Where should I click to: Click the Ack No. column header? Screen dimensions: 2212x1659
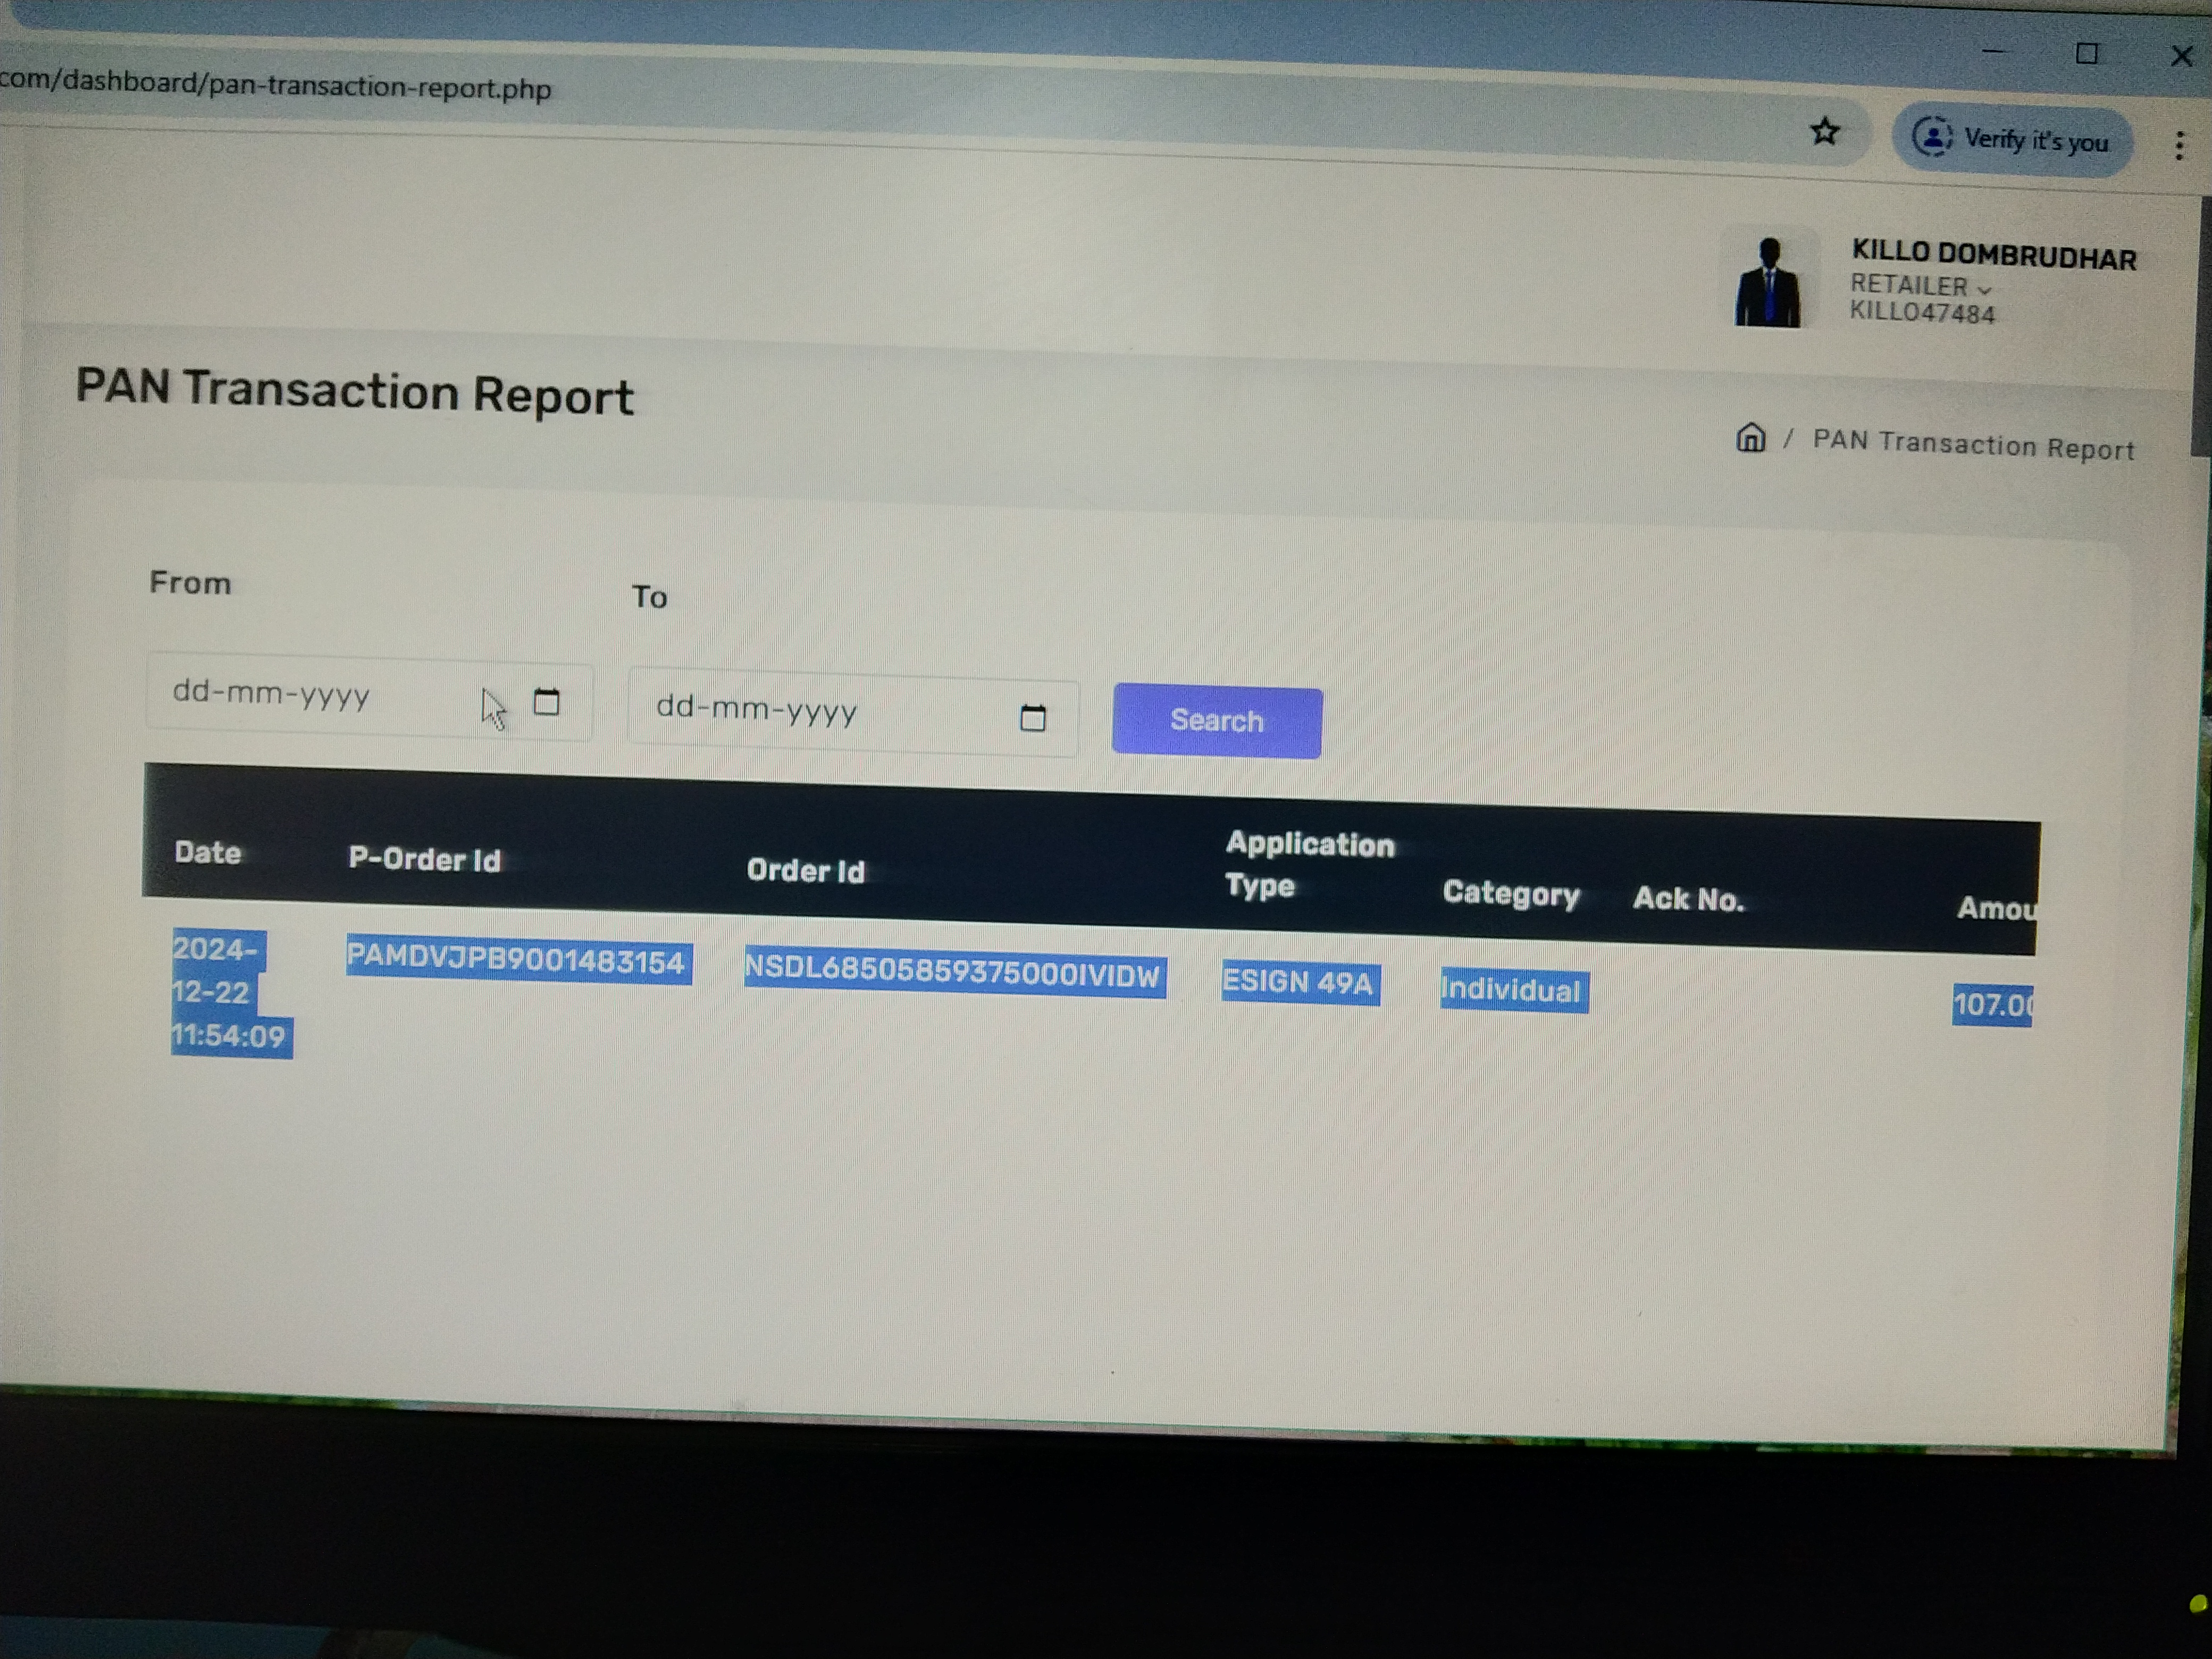tap(1688, 899)
